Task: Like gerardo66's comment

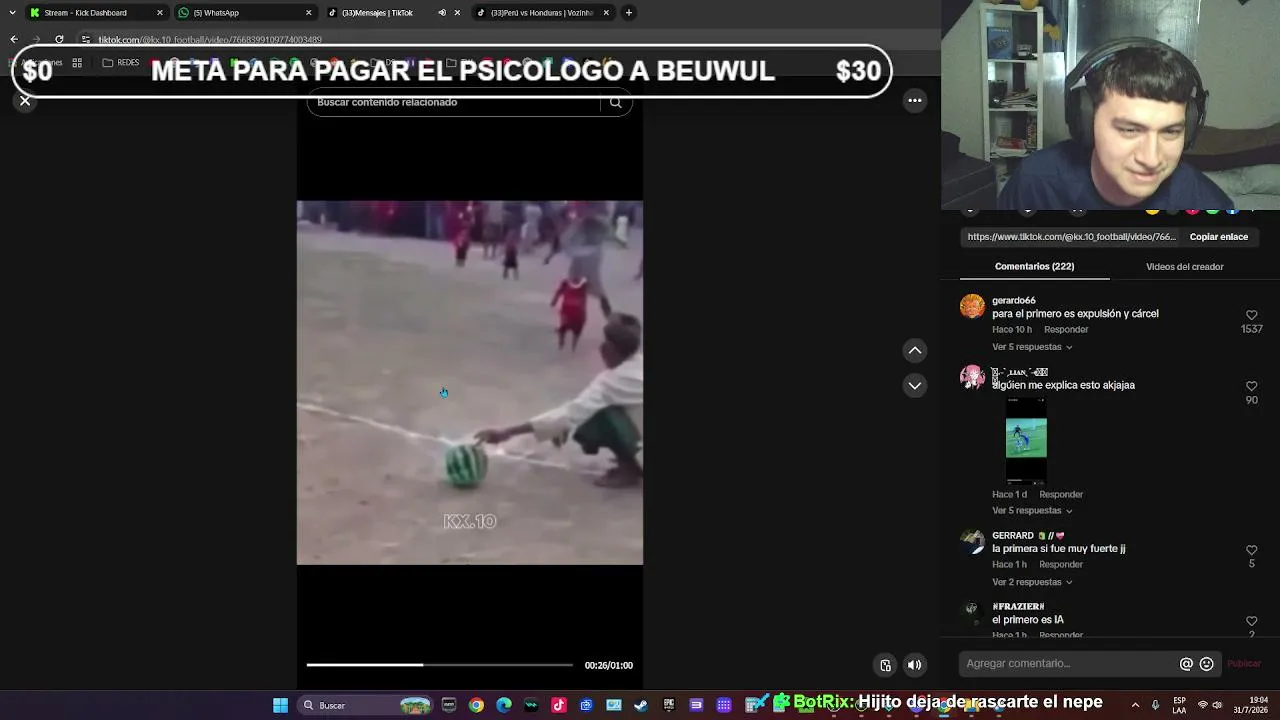Action: click(x=1251, y=315)
